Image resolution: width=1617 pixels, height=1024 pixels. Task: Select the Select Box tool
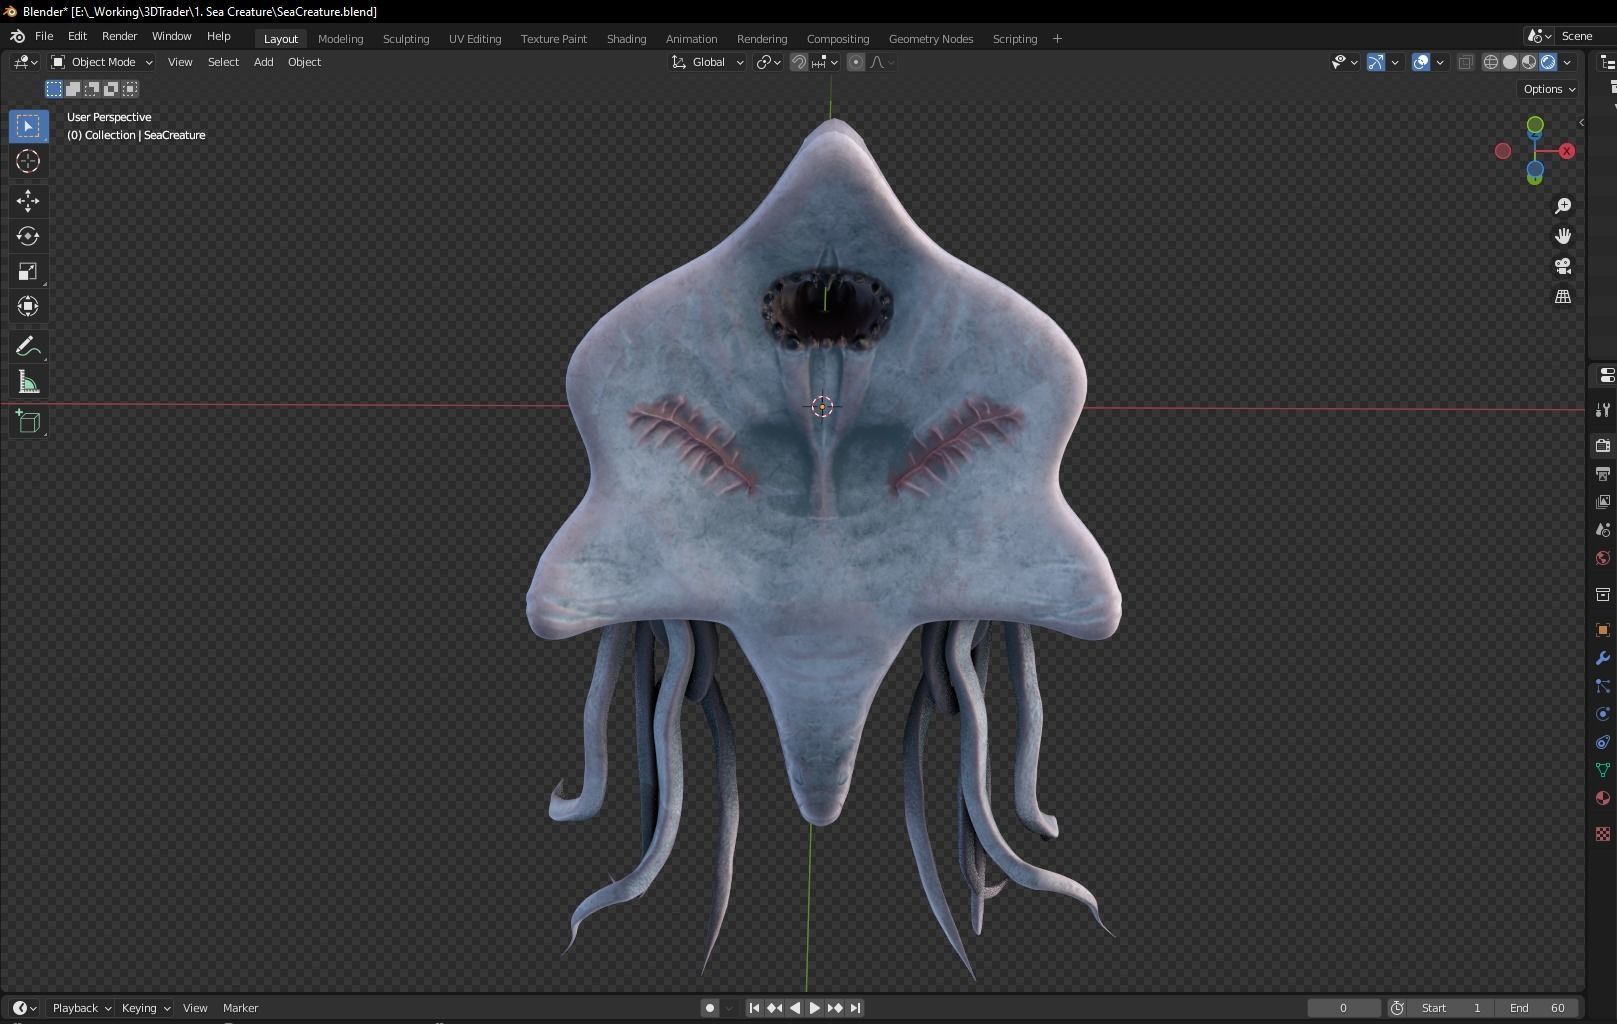tap(28, 126)
